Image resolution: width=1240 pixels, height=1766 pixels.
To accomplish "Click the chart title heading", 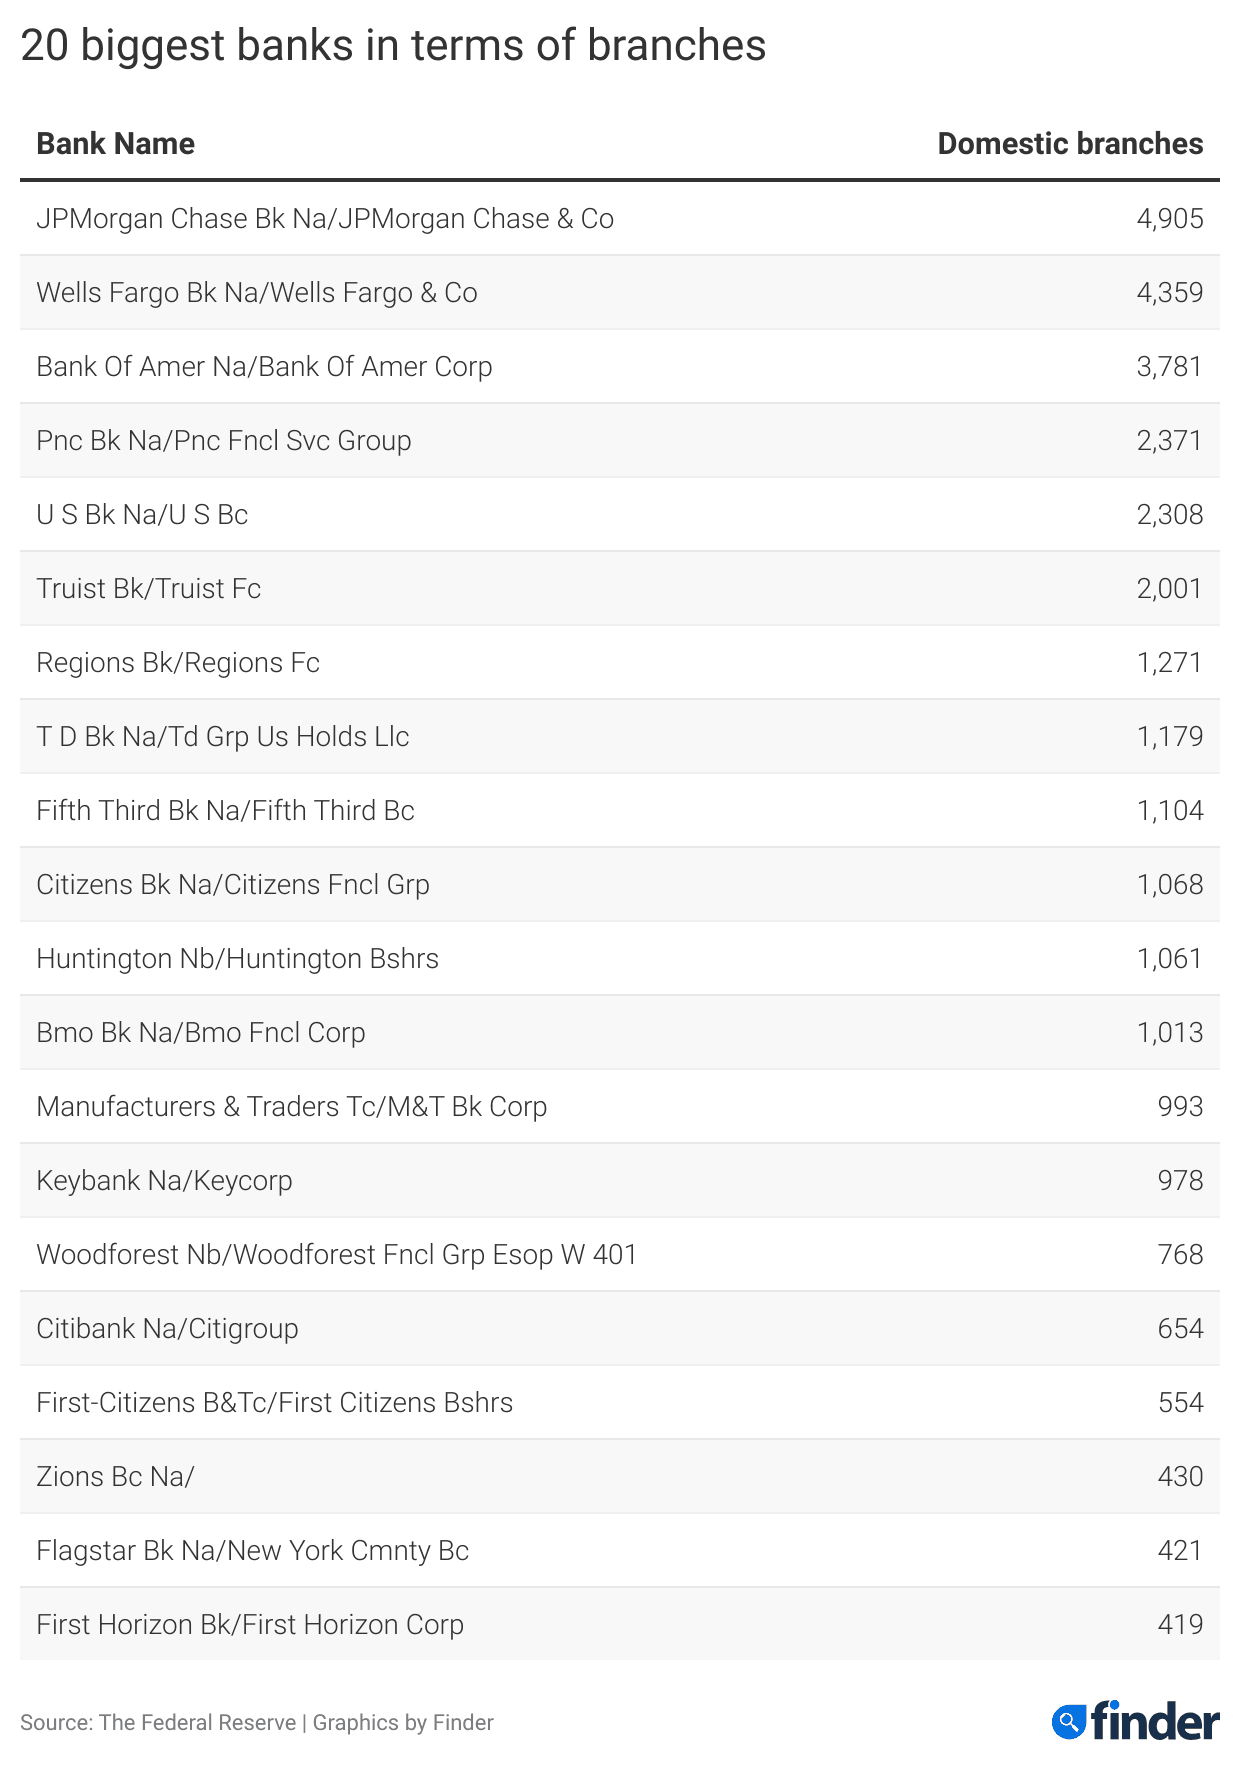I will click(393, 46).
